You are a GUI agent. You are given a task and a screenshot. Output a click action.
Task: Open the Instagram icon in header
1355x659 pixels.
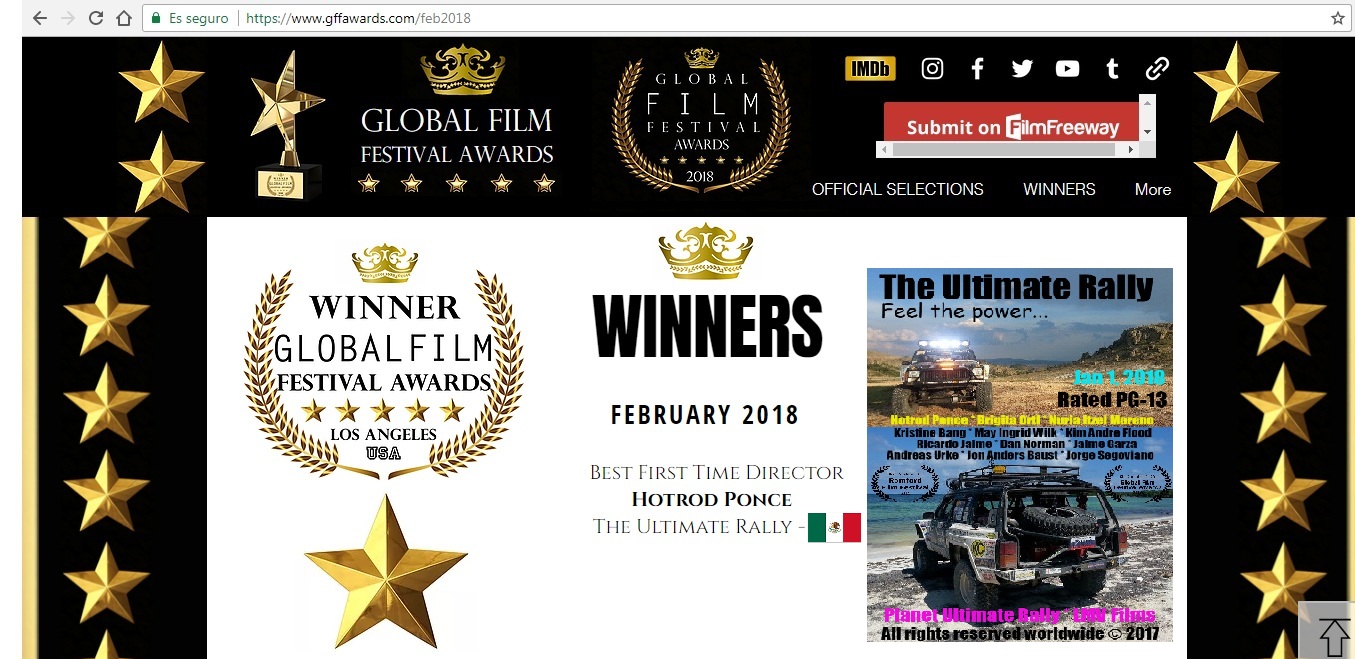coord(932,68)
